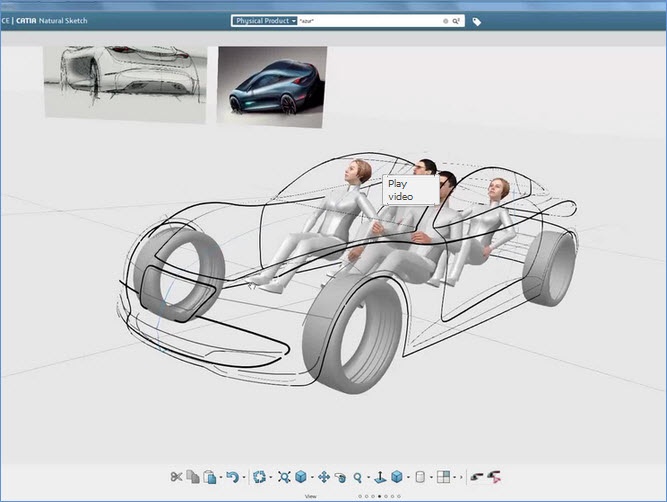Expand the dropdown arrow beside window layout icon

(454, 477)
